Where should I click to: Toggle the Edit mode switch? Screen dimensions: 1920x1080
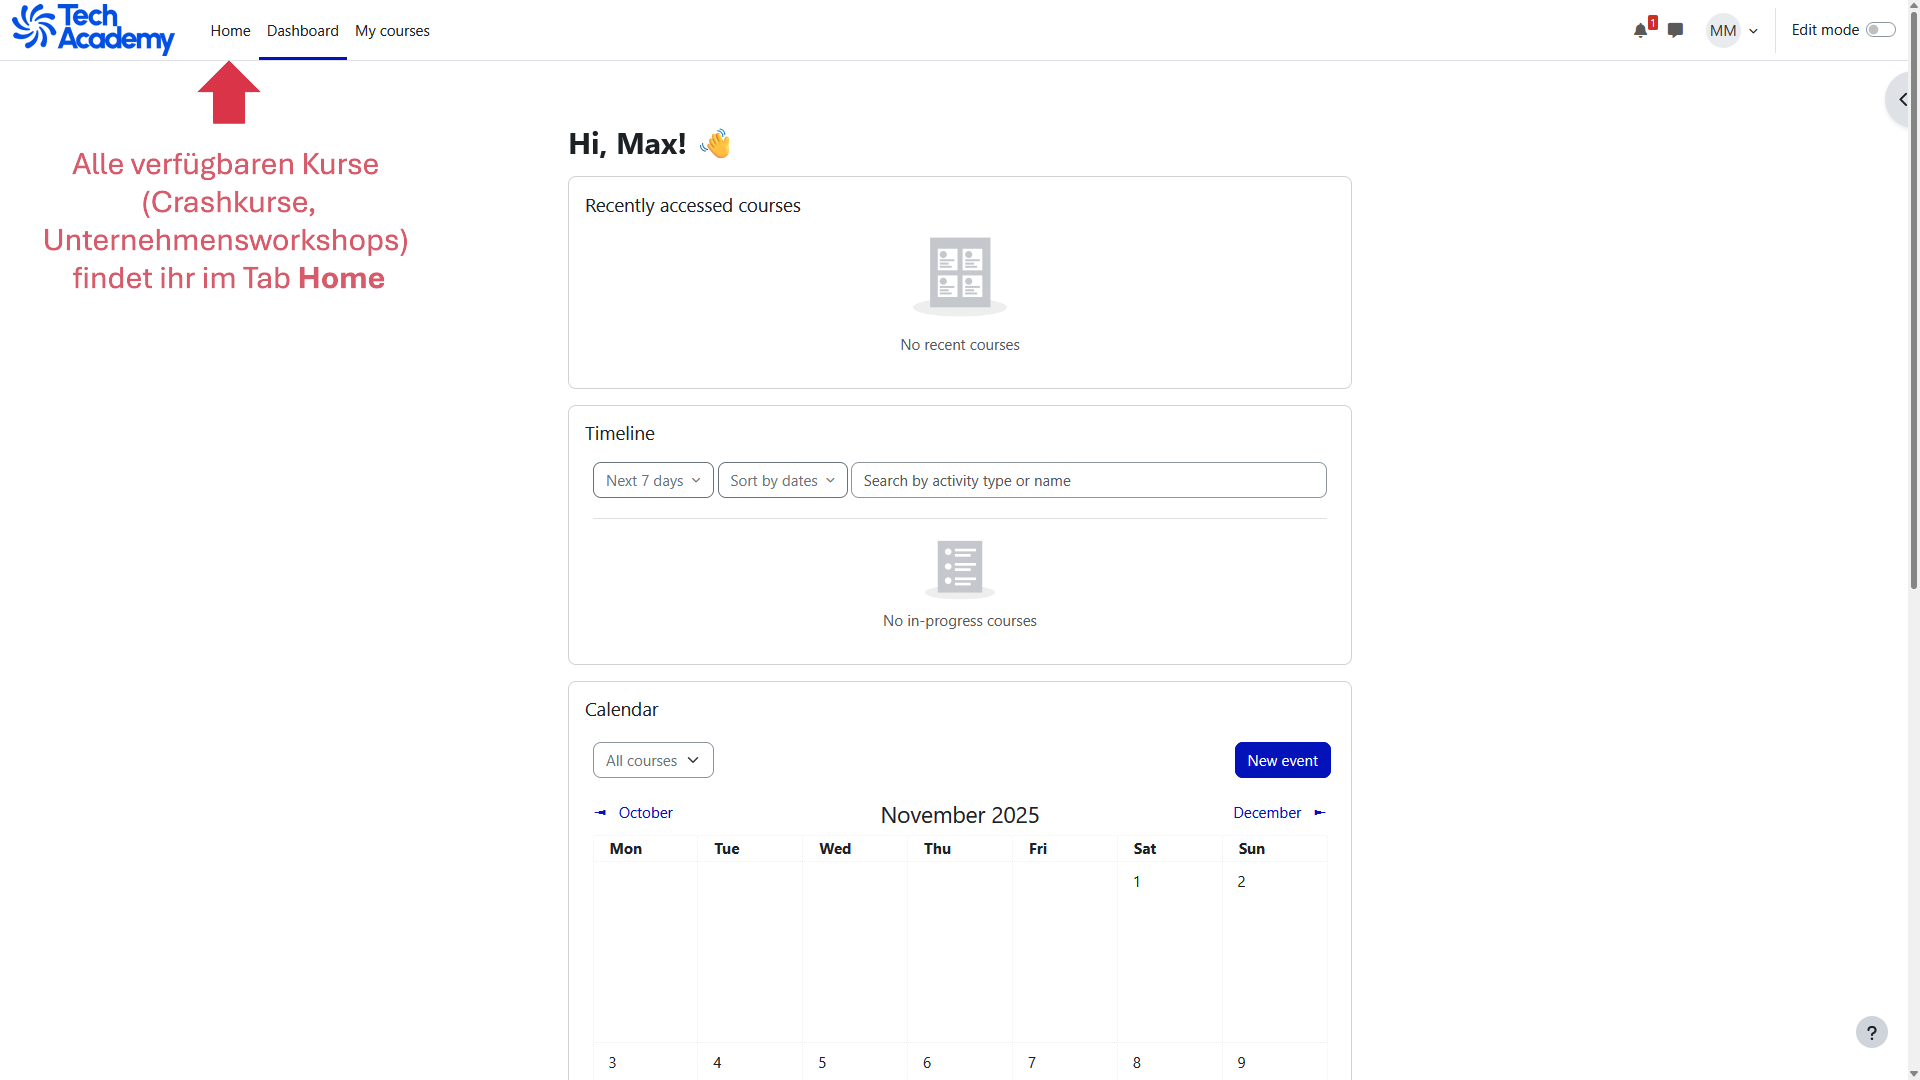1880,30
